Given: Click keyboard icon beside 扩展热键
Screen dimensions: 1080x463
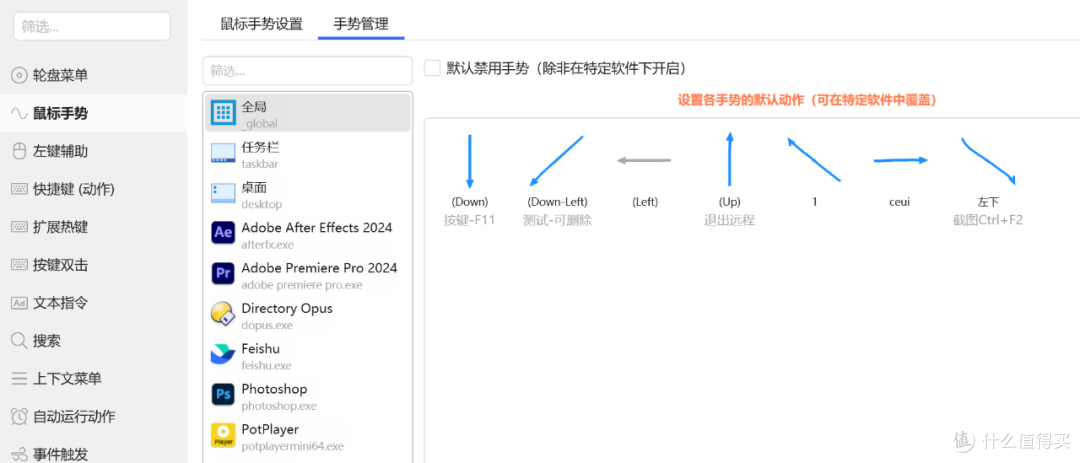Looking at the screenshot, I should (x=19, y=227).
